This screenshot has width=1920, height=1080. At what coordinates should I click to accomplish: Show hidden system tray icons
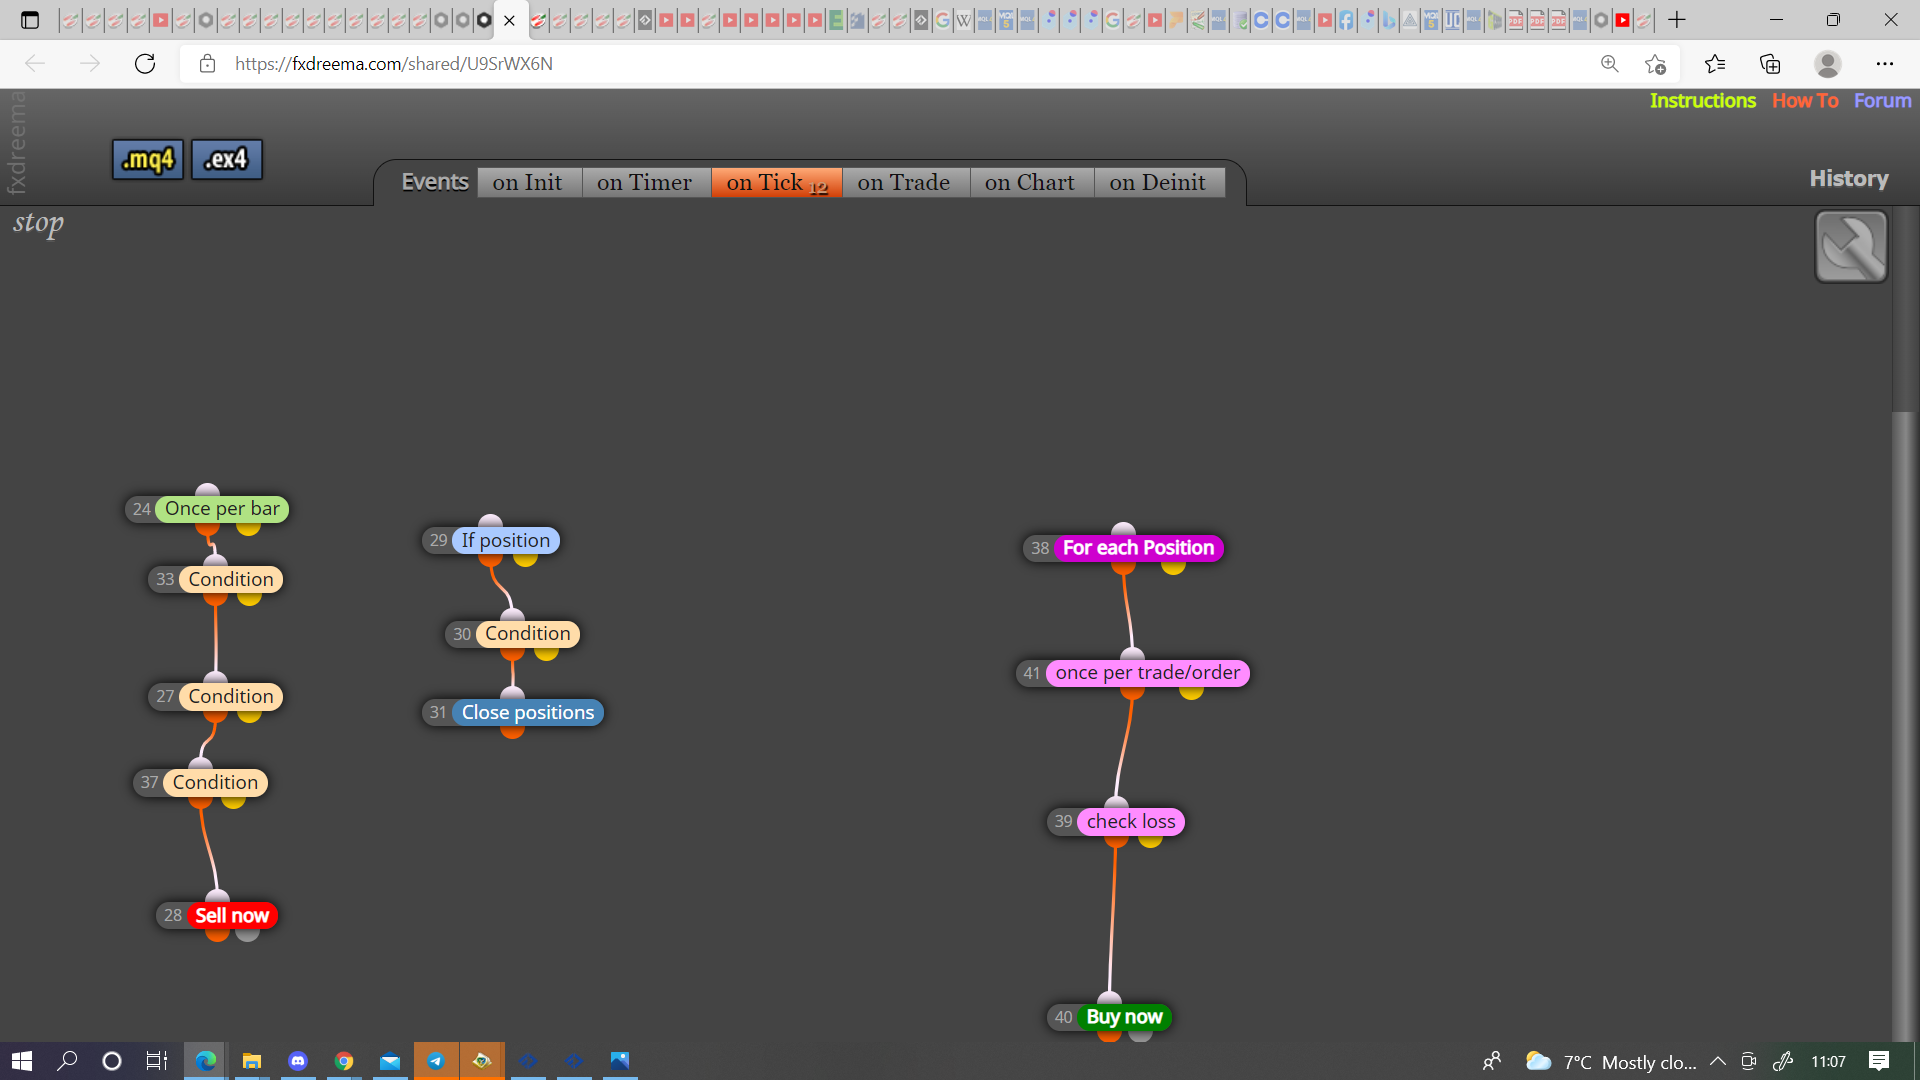(x=1718, y=1061)
